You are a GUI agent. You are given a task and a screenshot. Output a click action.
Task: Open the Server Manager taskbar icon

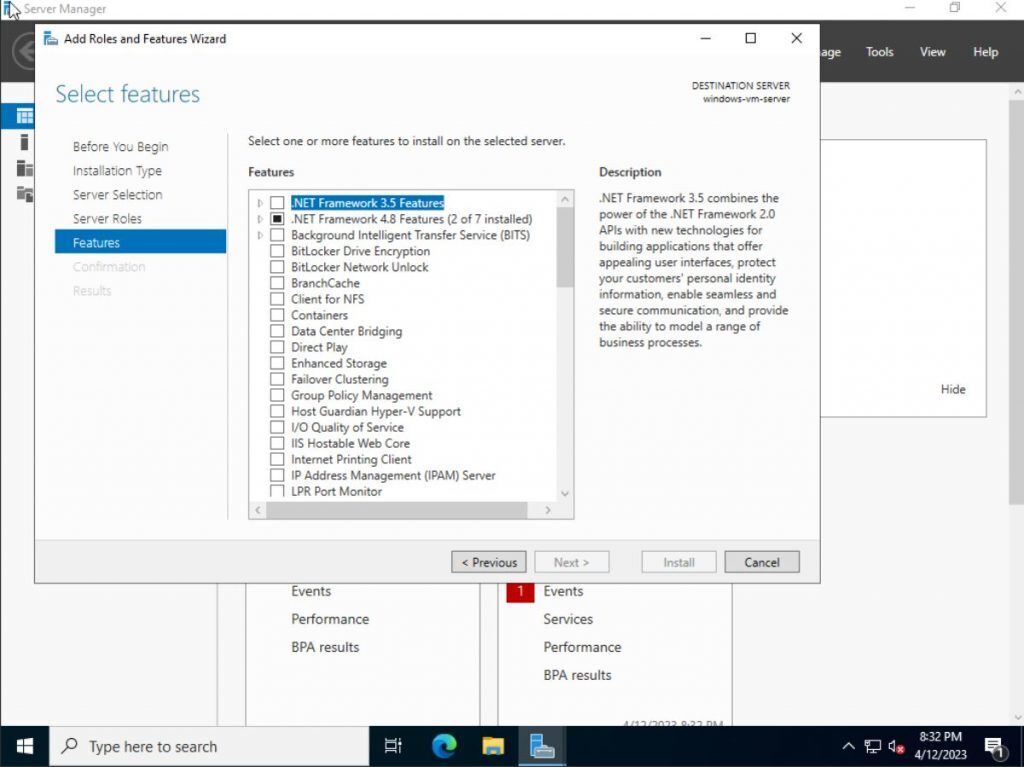click(541, 745)
